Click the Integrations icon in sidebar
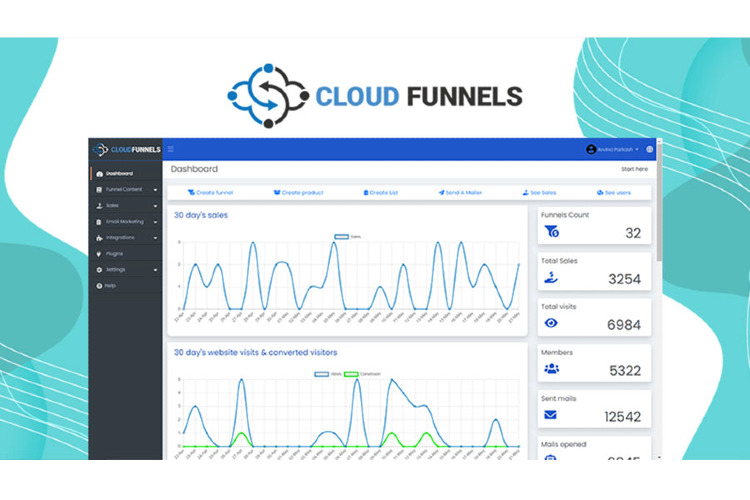Screen dimensions: 750x500 point(99,238)
